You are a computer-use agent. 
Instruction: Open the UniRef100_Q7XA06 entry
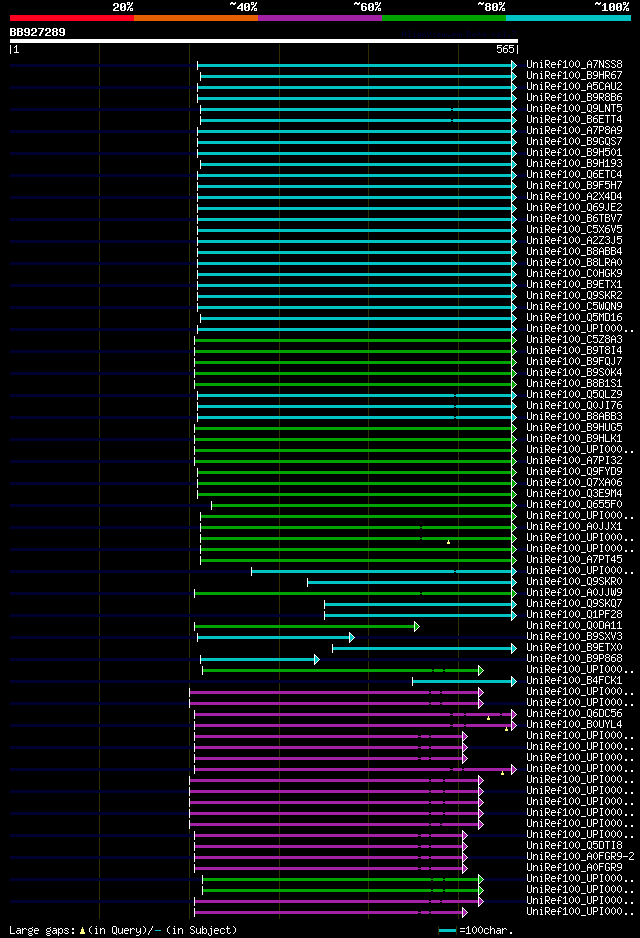(574, 483)
